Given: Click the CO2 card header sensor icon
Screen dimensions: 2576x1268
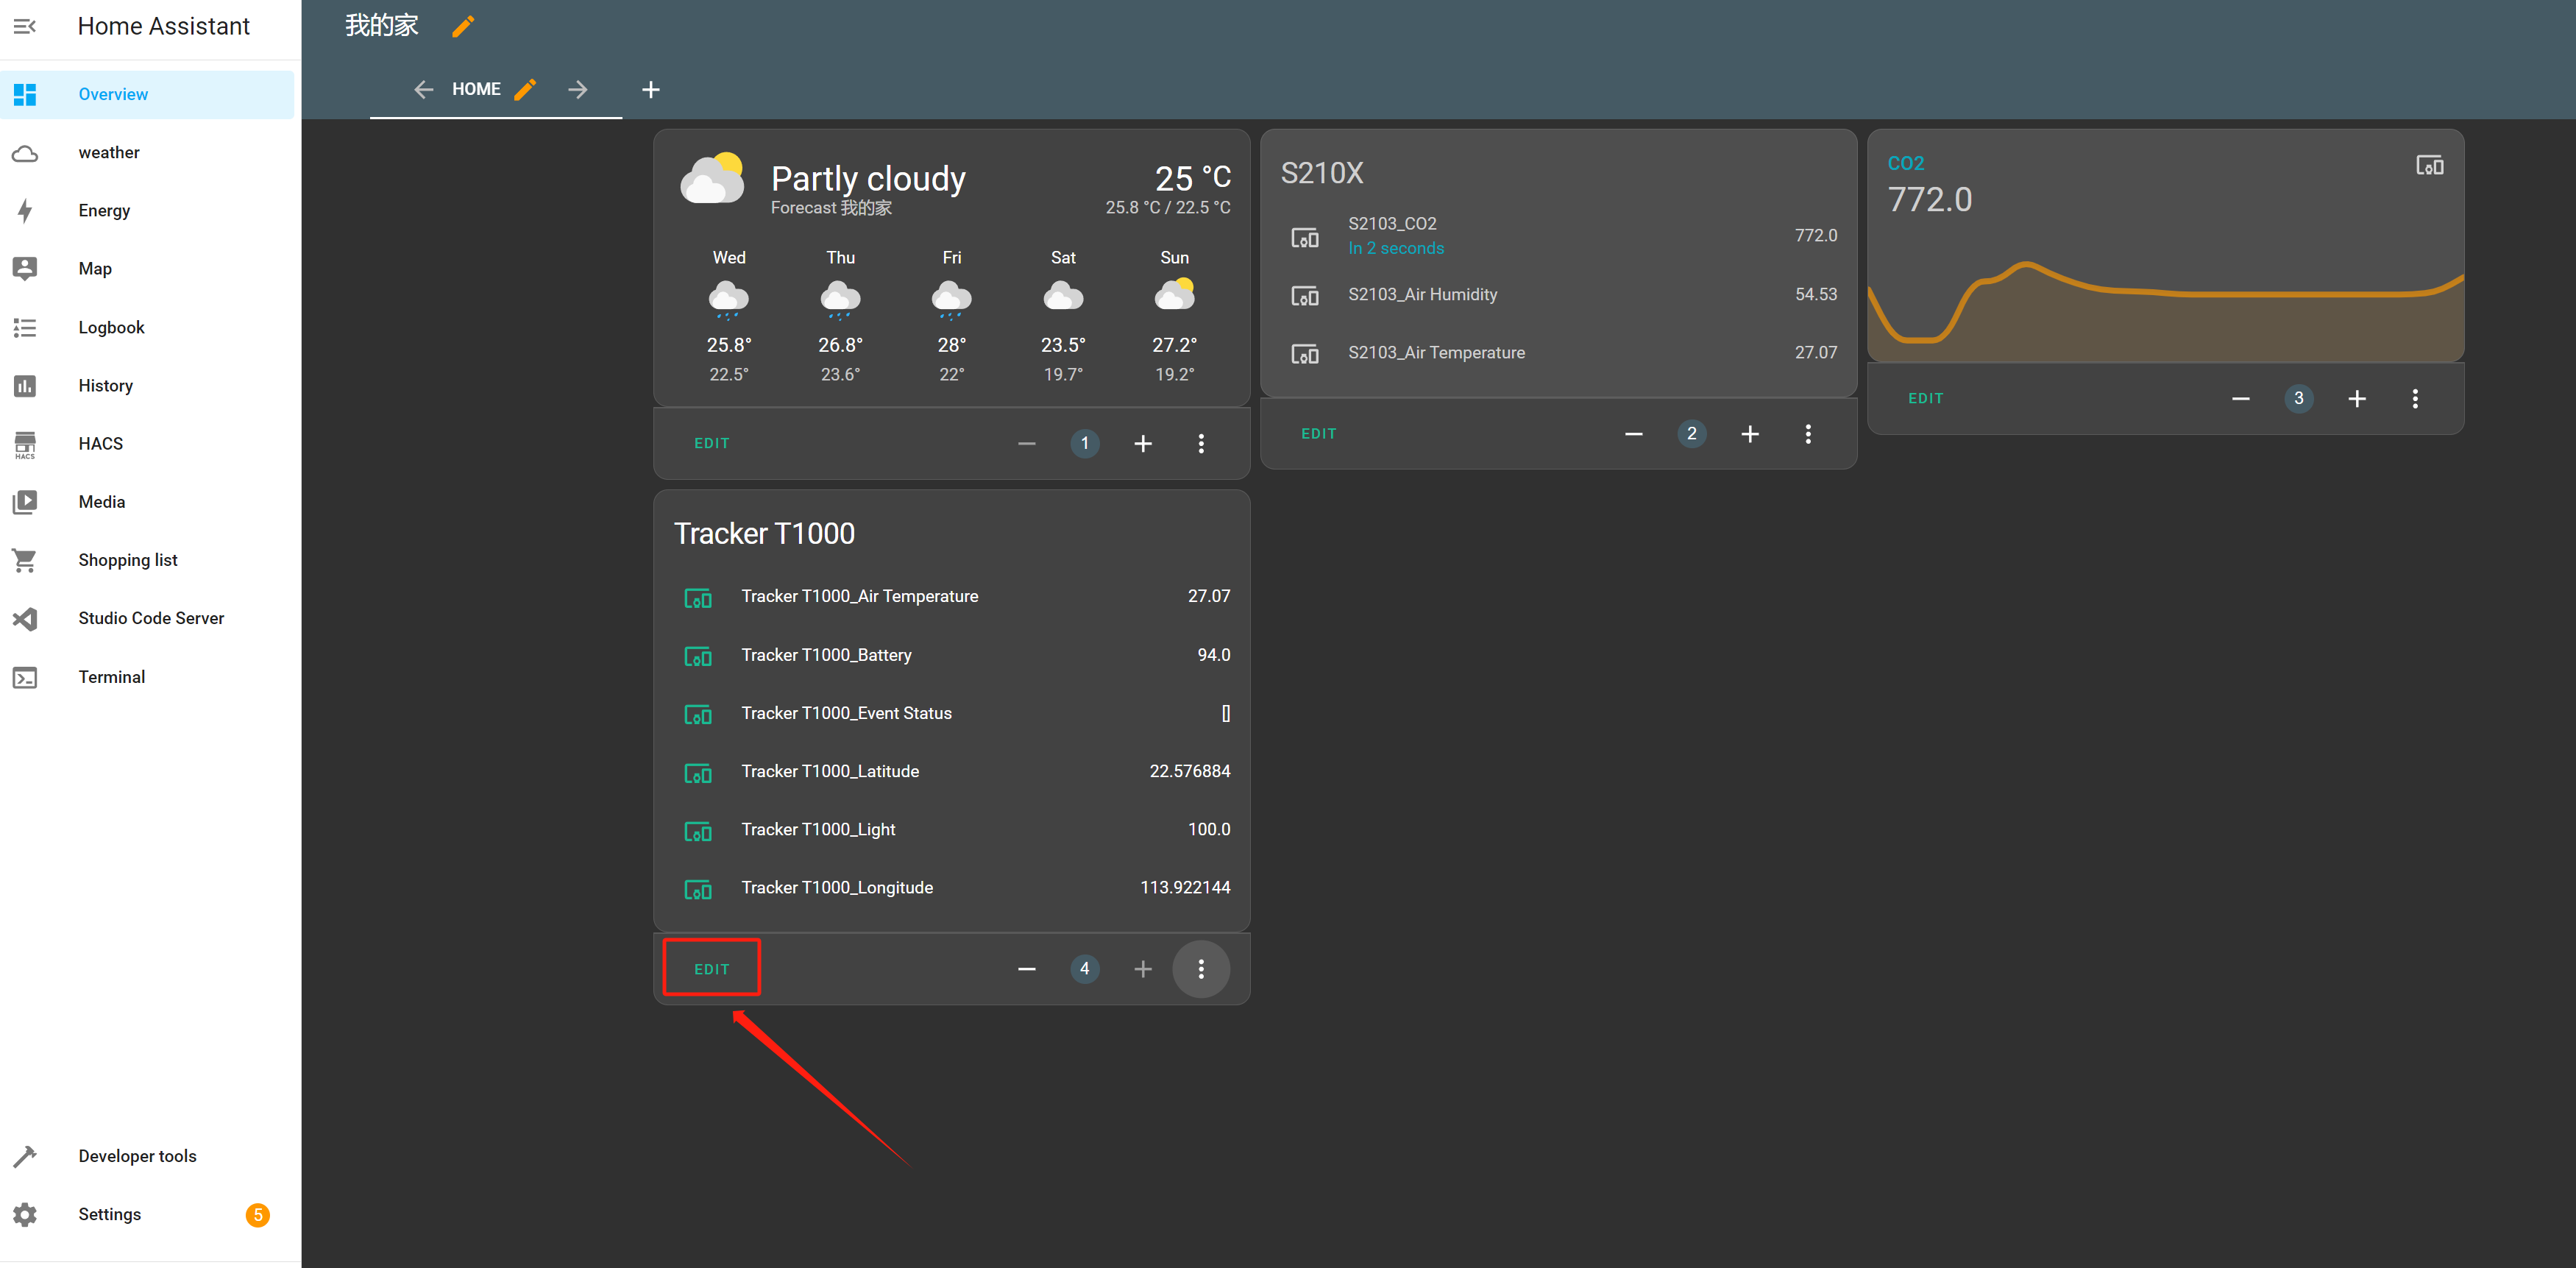Looking at the screenshot, I should 2430,165.
